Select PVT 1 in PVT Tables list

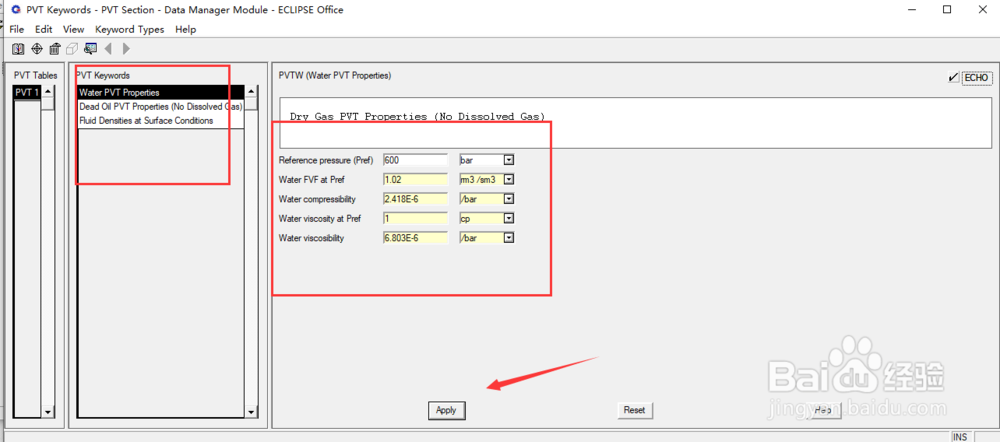(27, 92)
